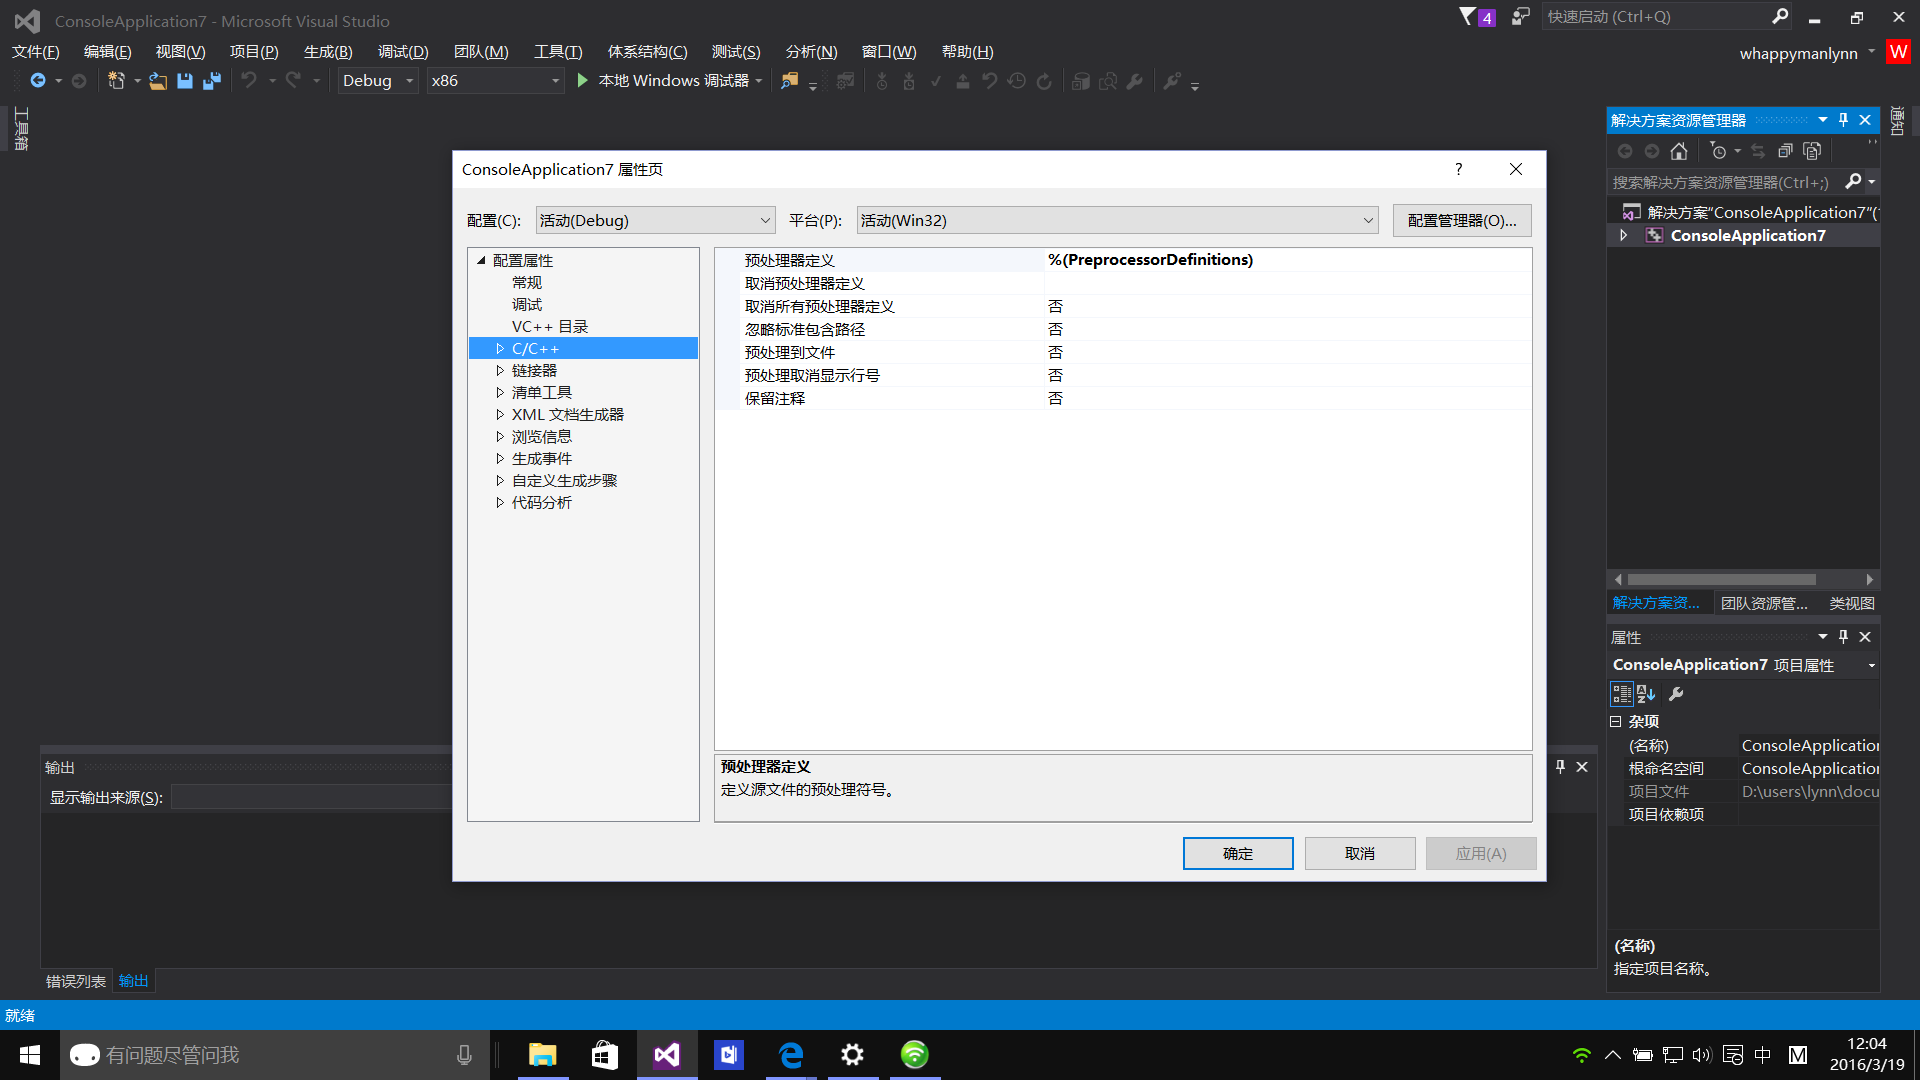Screen dimensions: 1920x1080
Task: Click the Alphabetical sort icon in 属性 panel
Action: (1647, 694)
